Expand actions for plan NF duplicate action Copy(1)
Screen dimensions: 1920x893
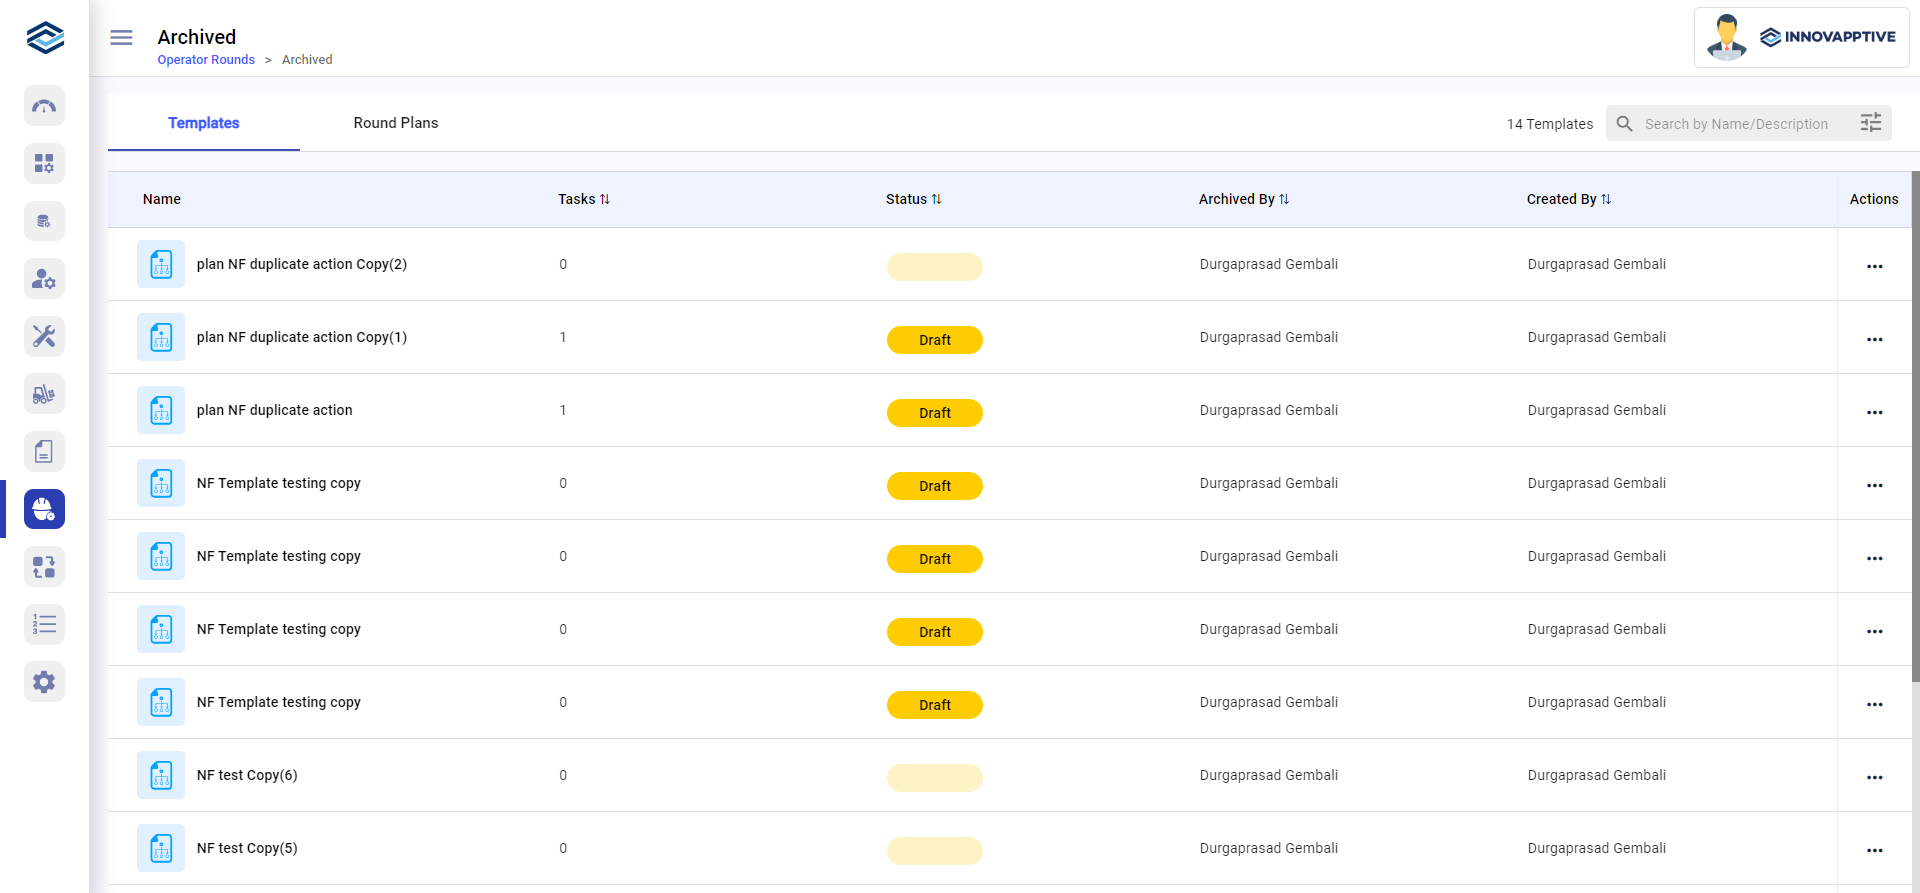1874,339
